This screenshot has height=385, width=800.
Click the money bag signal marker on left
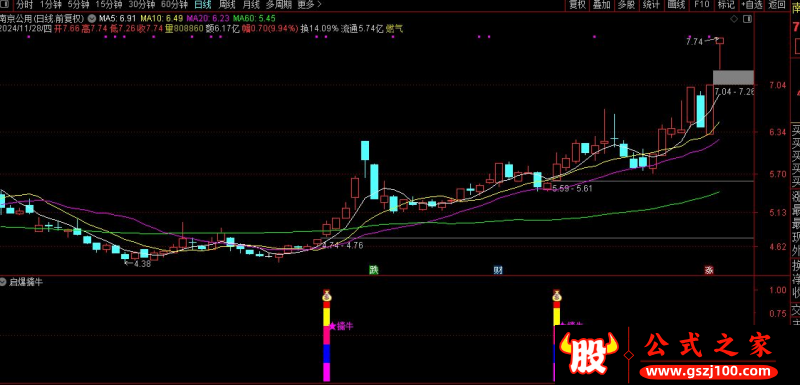327,296
